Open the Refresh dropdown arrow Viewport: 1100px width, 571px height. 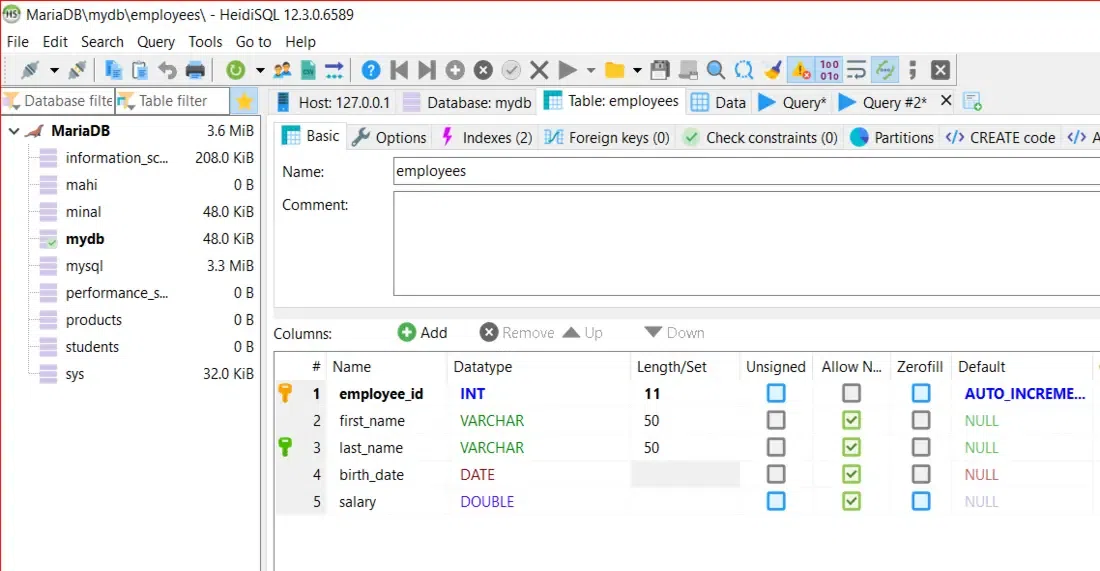coord(260,70)
